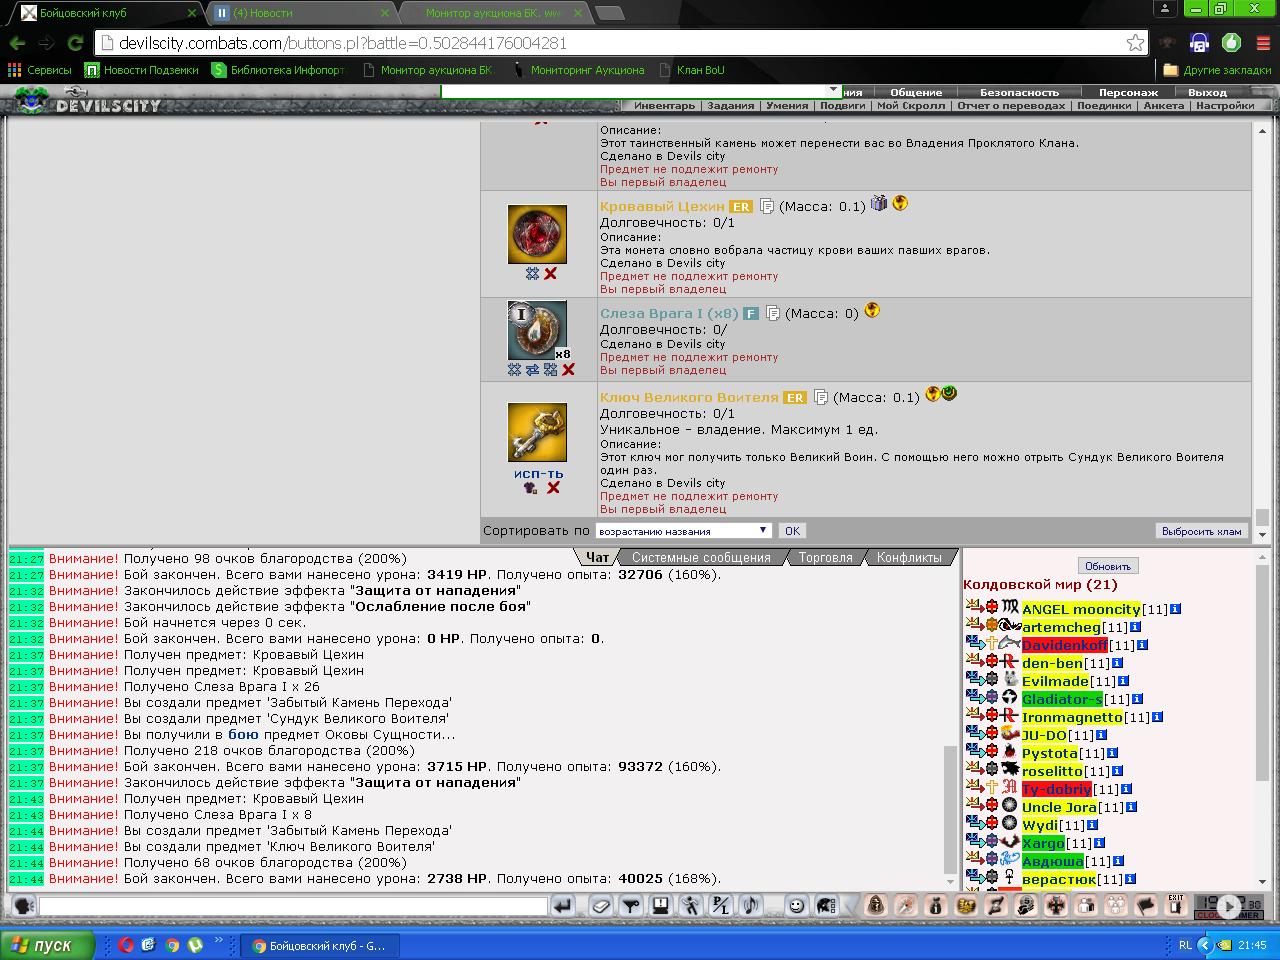Switch to the Системные сообщения tab

pos(701,557)
